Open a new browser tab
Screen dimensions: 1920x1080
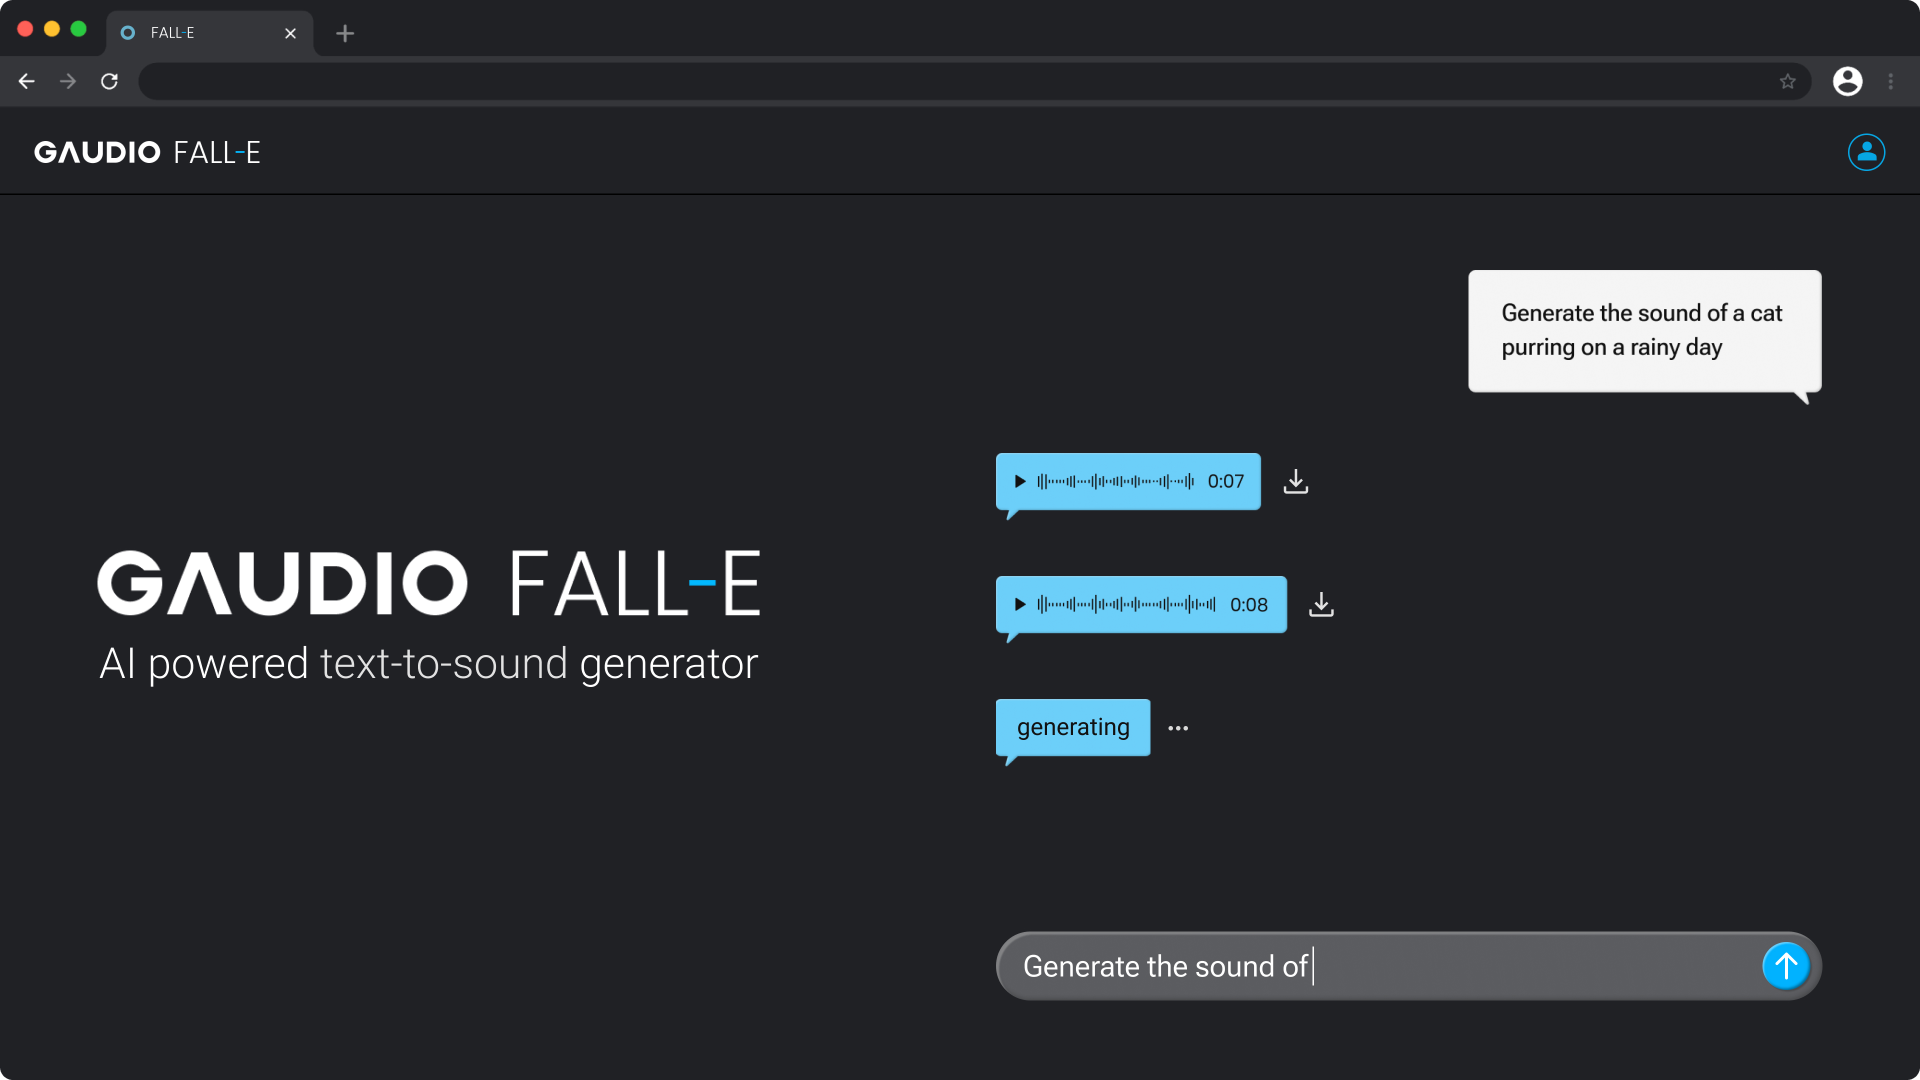[x=345, y=33]
